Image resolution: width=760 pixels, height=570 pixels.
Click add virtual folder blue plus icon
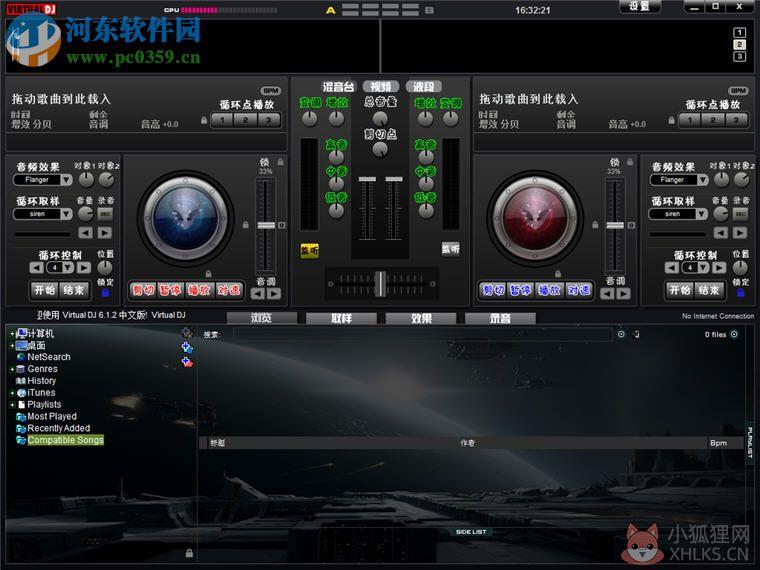187,348
